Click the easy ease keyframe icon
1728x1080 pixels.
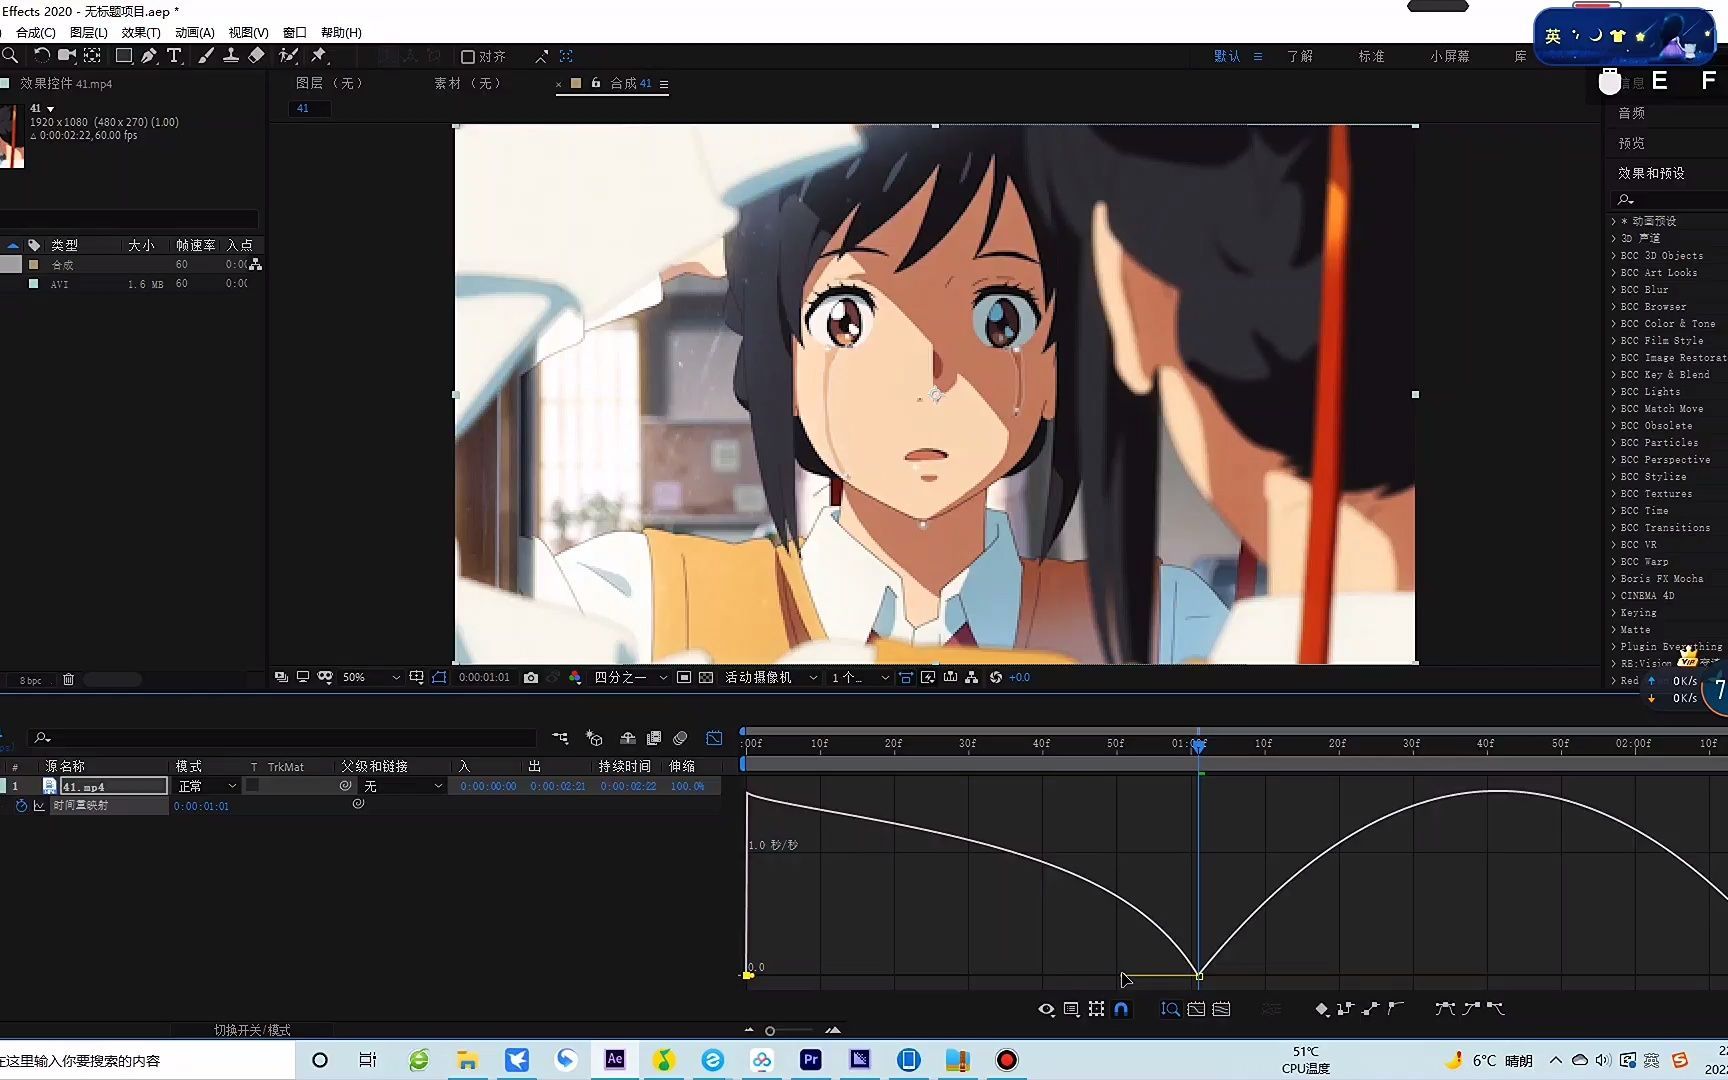point(1445,1009)
